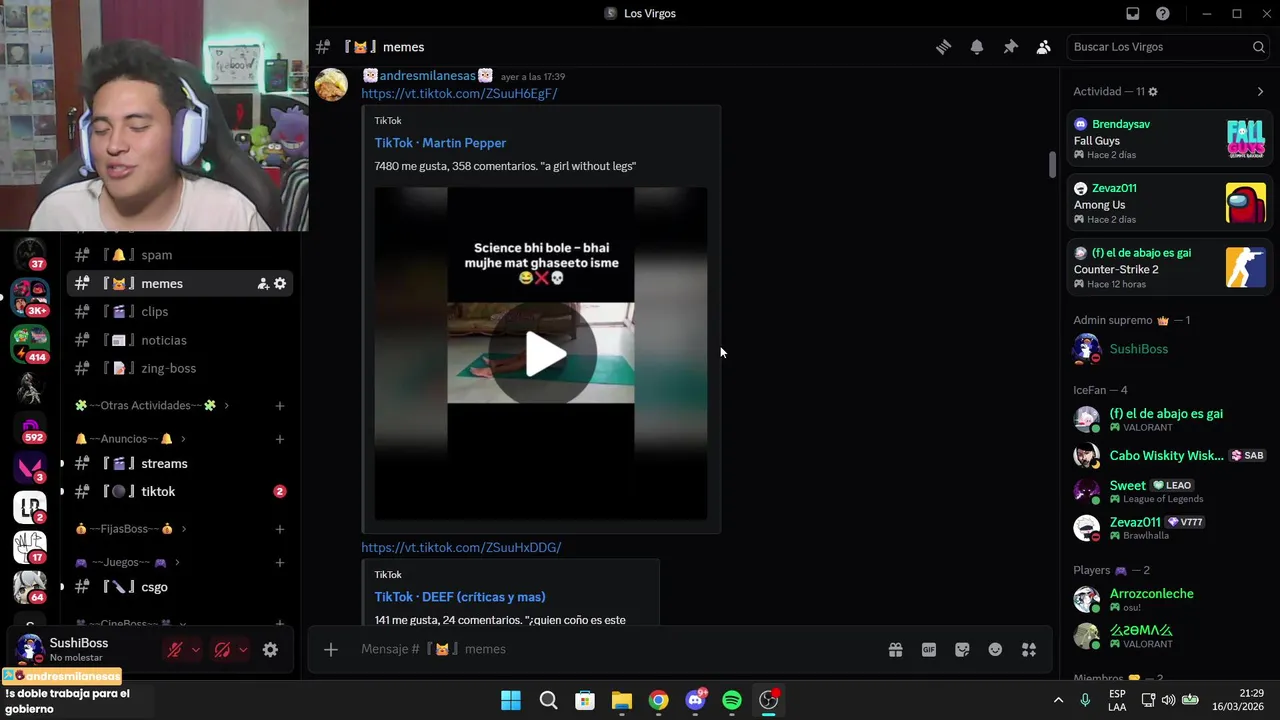This screenshot has width=1280, height=720.
Task: Open Zevaz011 Among Us activity card
Action: click(1169, 203)
